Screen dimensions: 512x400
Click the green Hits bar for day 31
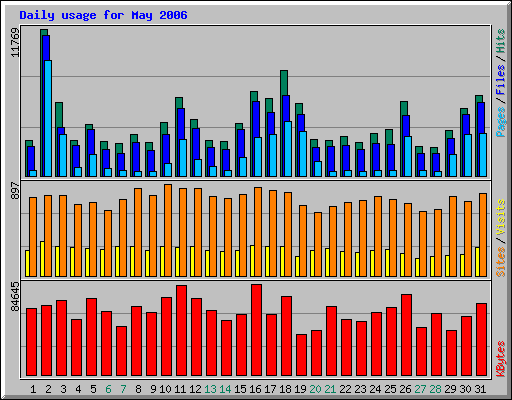477,136
